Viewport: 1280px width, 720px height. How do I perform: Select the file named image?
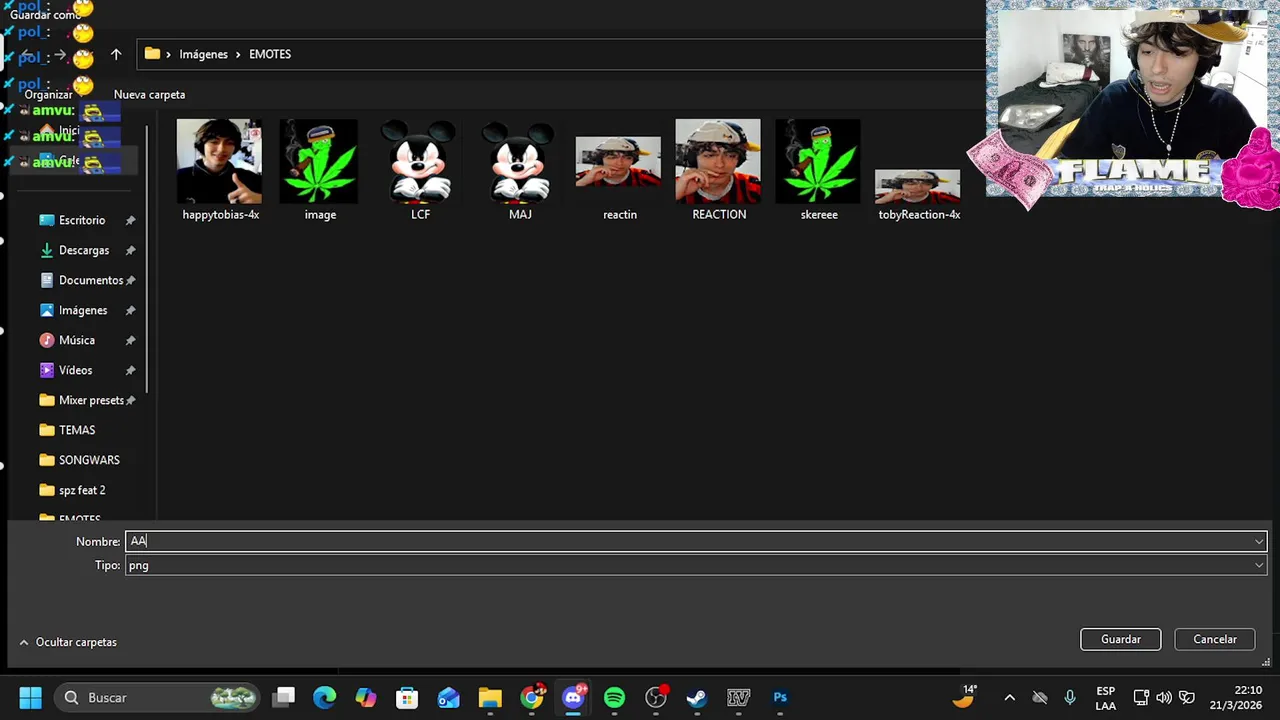coord(320,170)
